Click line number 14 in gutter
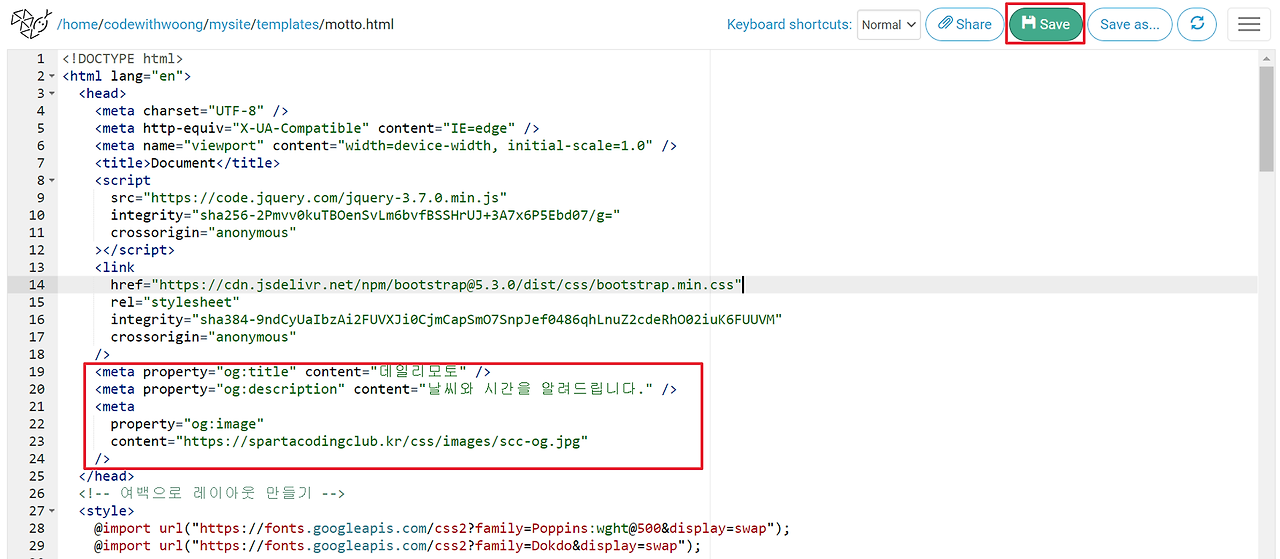 coord(36,285)
